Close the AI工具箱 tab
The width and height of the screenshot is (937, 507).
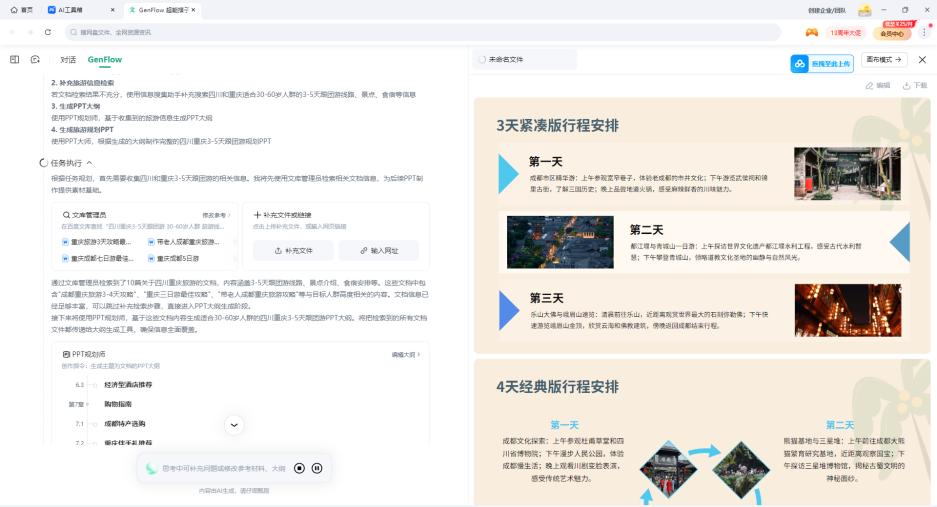(113, 10)
